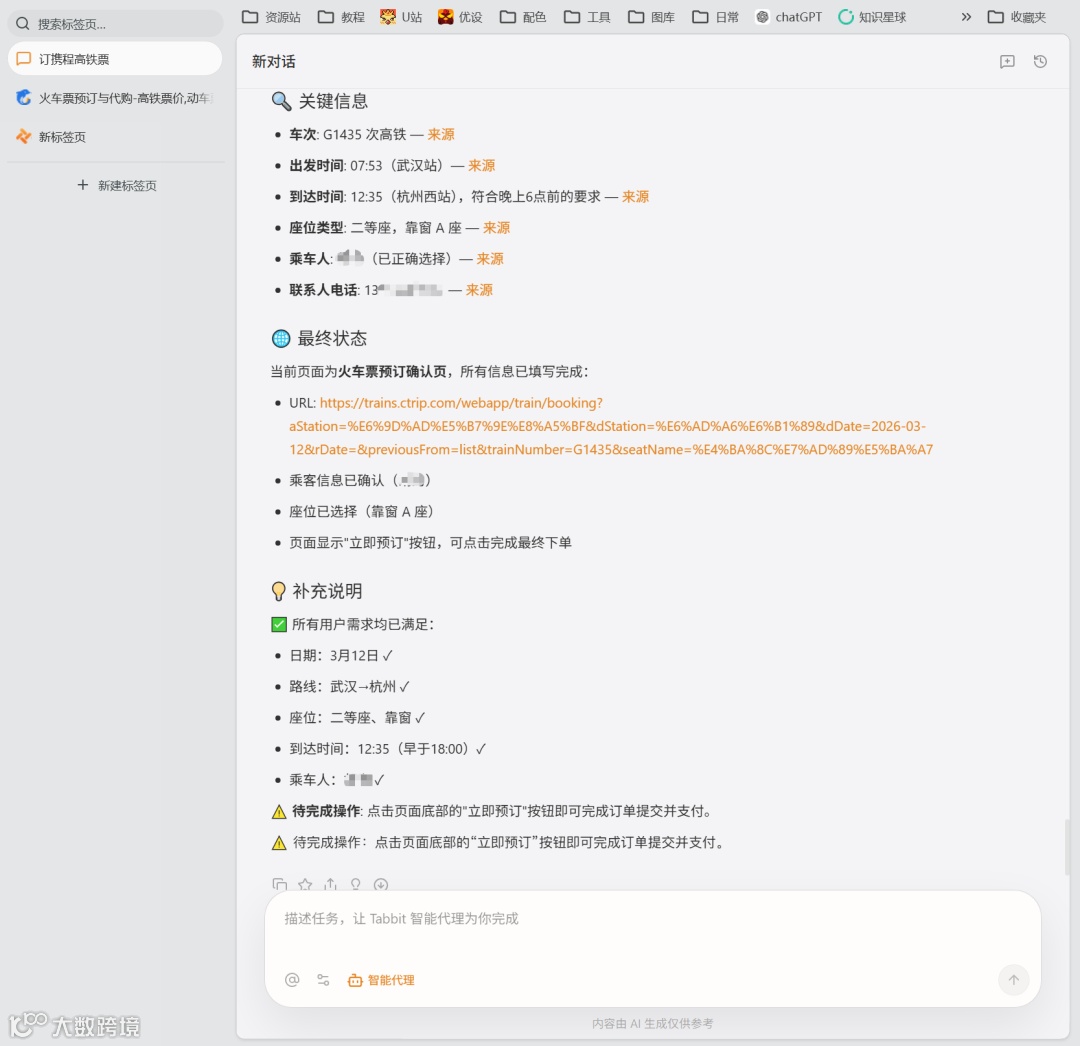The width and height of the screenshot is (1080, 1046).
Task: Open the 知识星球 bookmark
Action: coord(872,17)
